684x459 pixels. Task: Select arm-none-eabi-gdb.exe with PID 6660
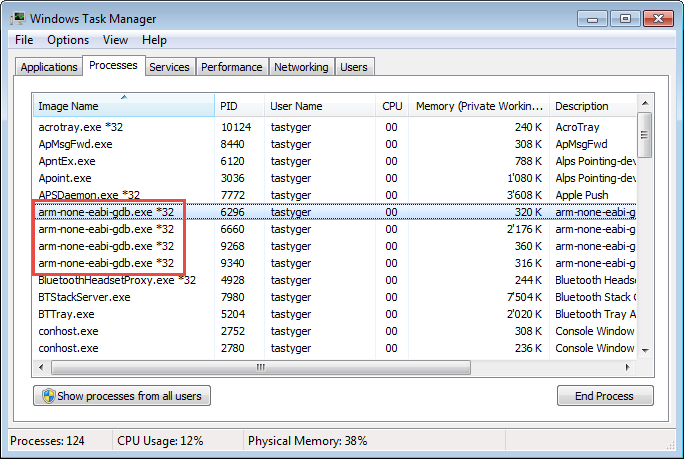click(x=334, y=229)
